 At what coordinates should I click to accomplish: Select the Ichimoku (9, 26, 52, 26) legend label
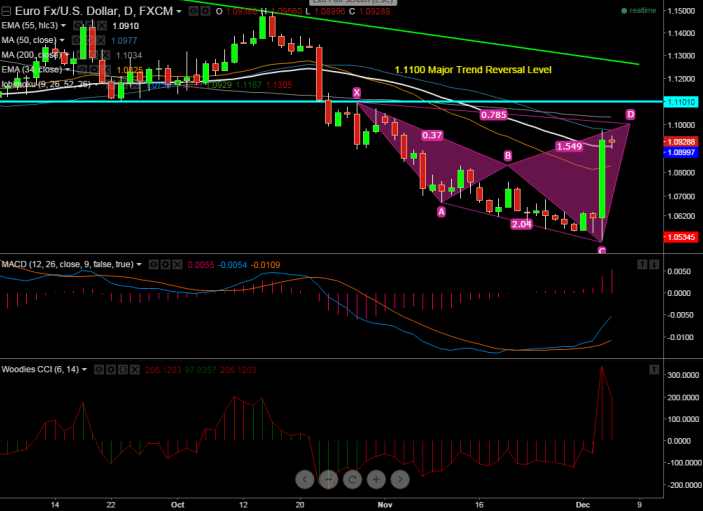pos(46,84)
